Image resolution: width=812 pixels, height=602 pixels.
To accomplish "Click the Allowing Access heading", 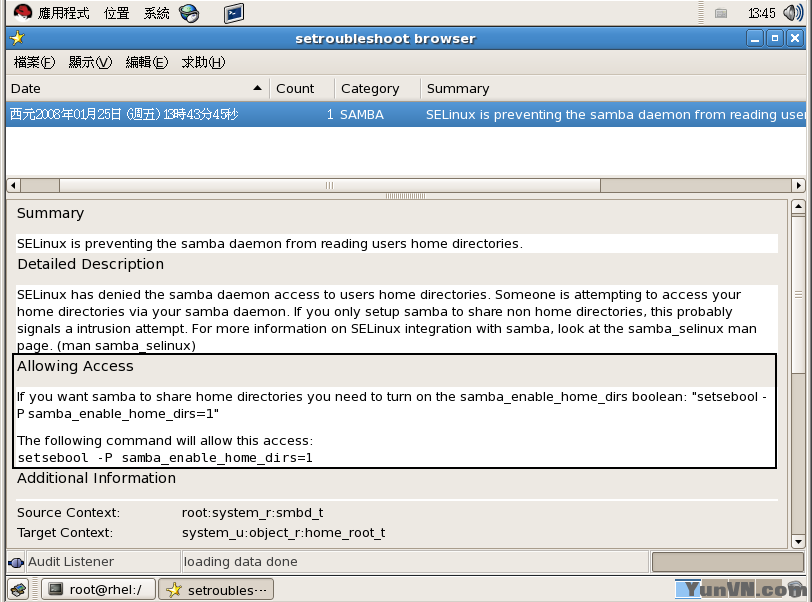I will tap(75, 366).
